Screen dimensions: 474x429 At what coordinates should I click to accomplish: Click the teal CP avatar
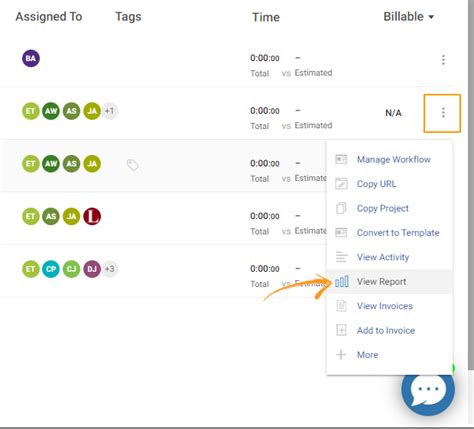tap(51, 269)
